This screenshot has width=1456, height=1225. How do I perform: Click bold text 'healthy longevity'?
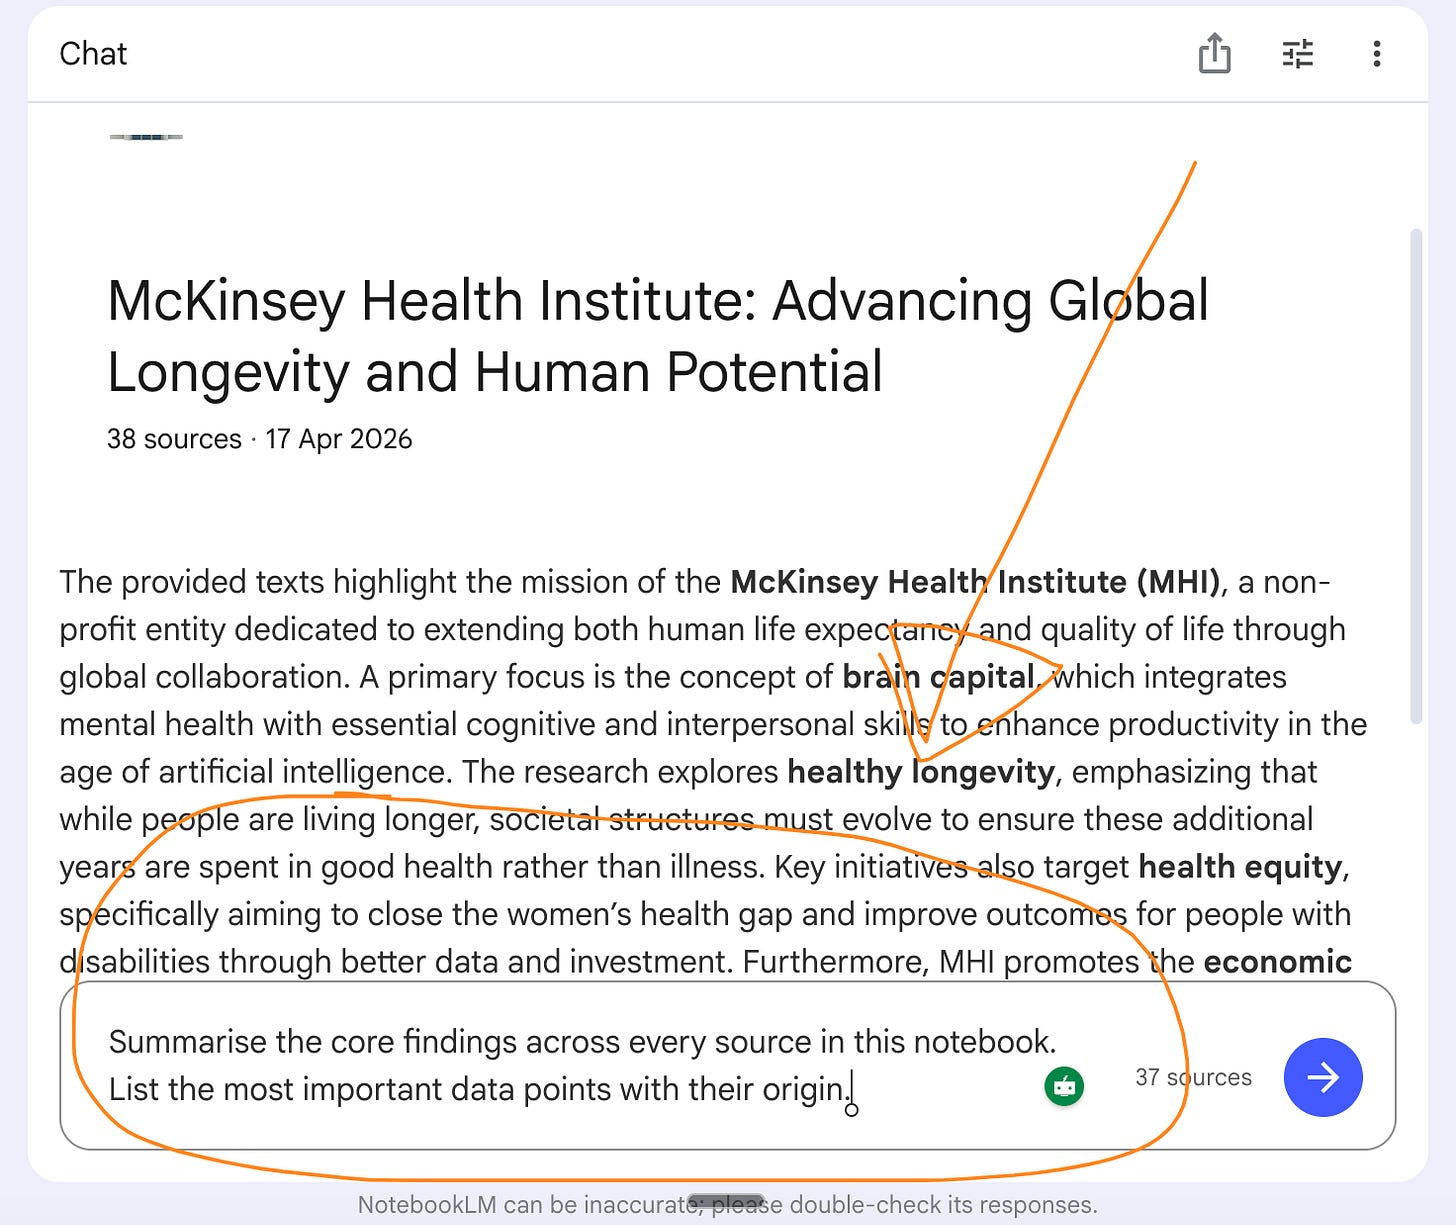921,771
